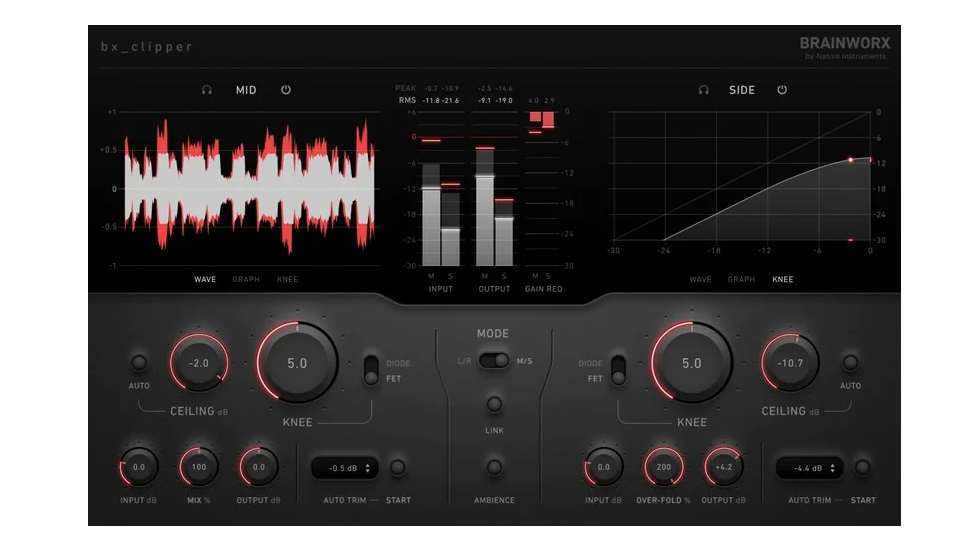
Task: Click the MID waveform display
Action: pos(250,188)
